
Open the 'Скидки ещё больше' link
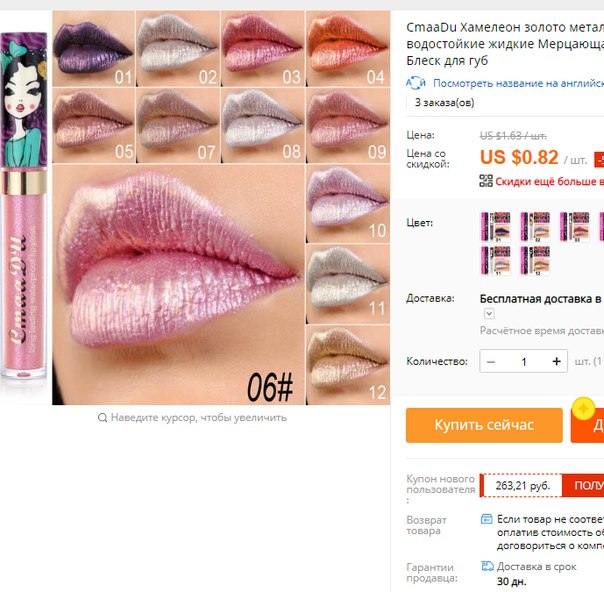click(550, 181)
